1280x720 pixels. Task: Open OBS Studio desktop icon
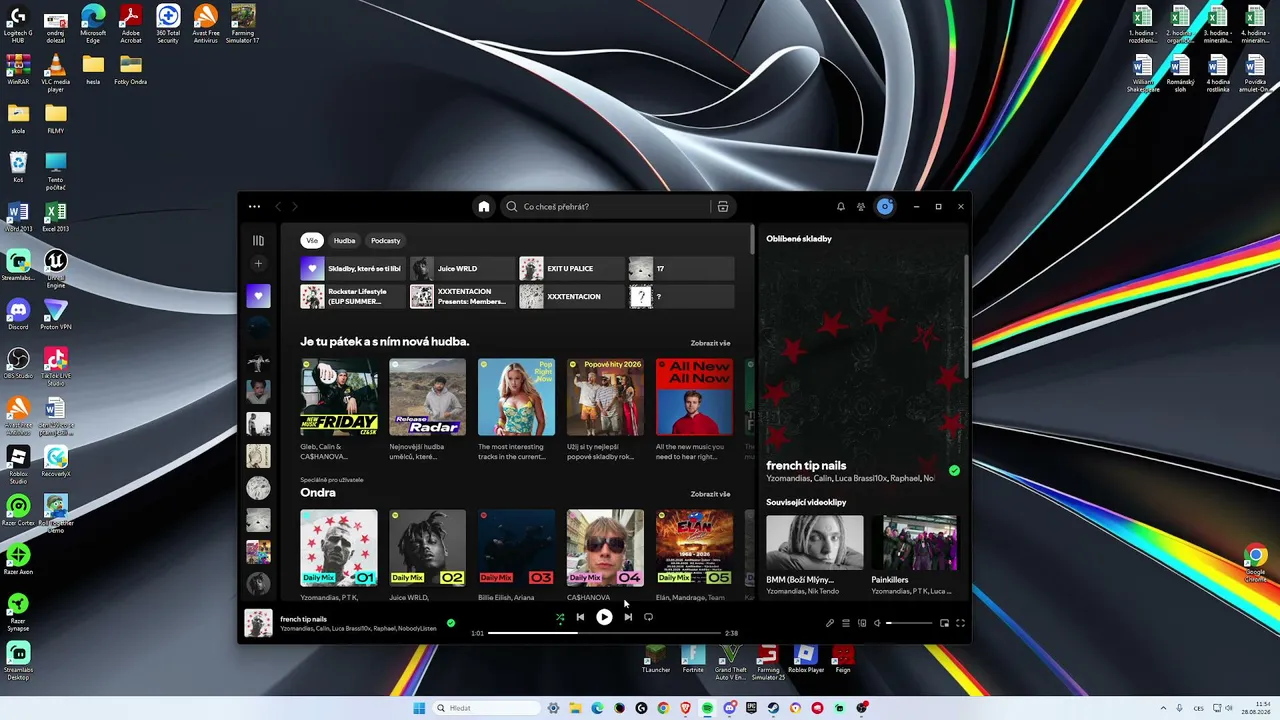click(x=18, y=363)
